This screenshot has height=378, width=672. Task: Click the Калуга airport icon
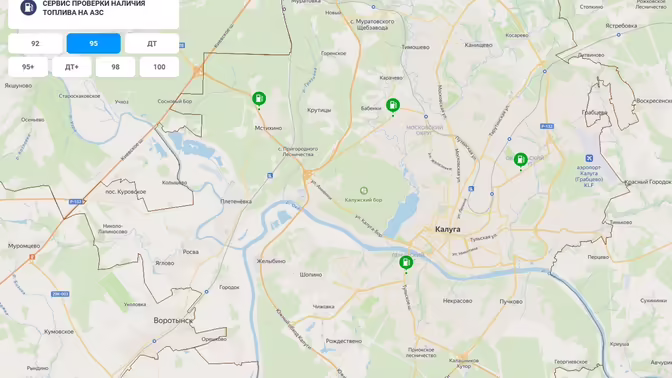589,159
